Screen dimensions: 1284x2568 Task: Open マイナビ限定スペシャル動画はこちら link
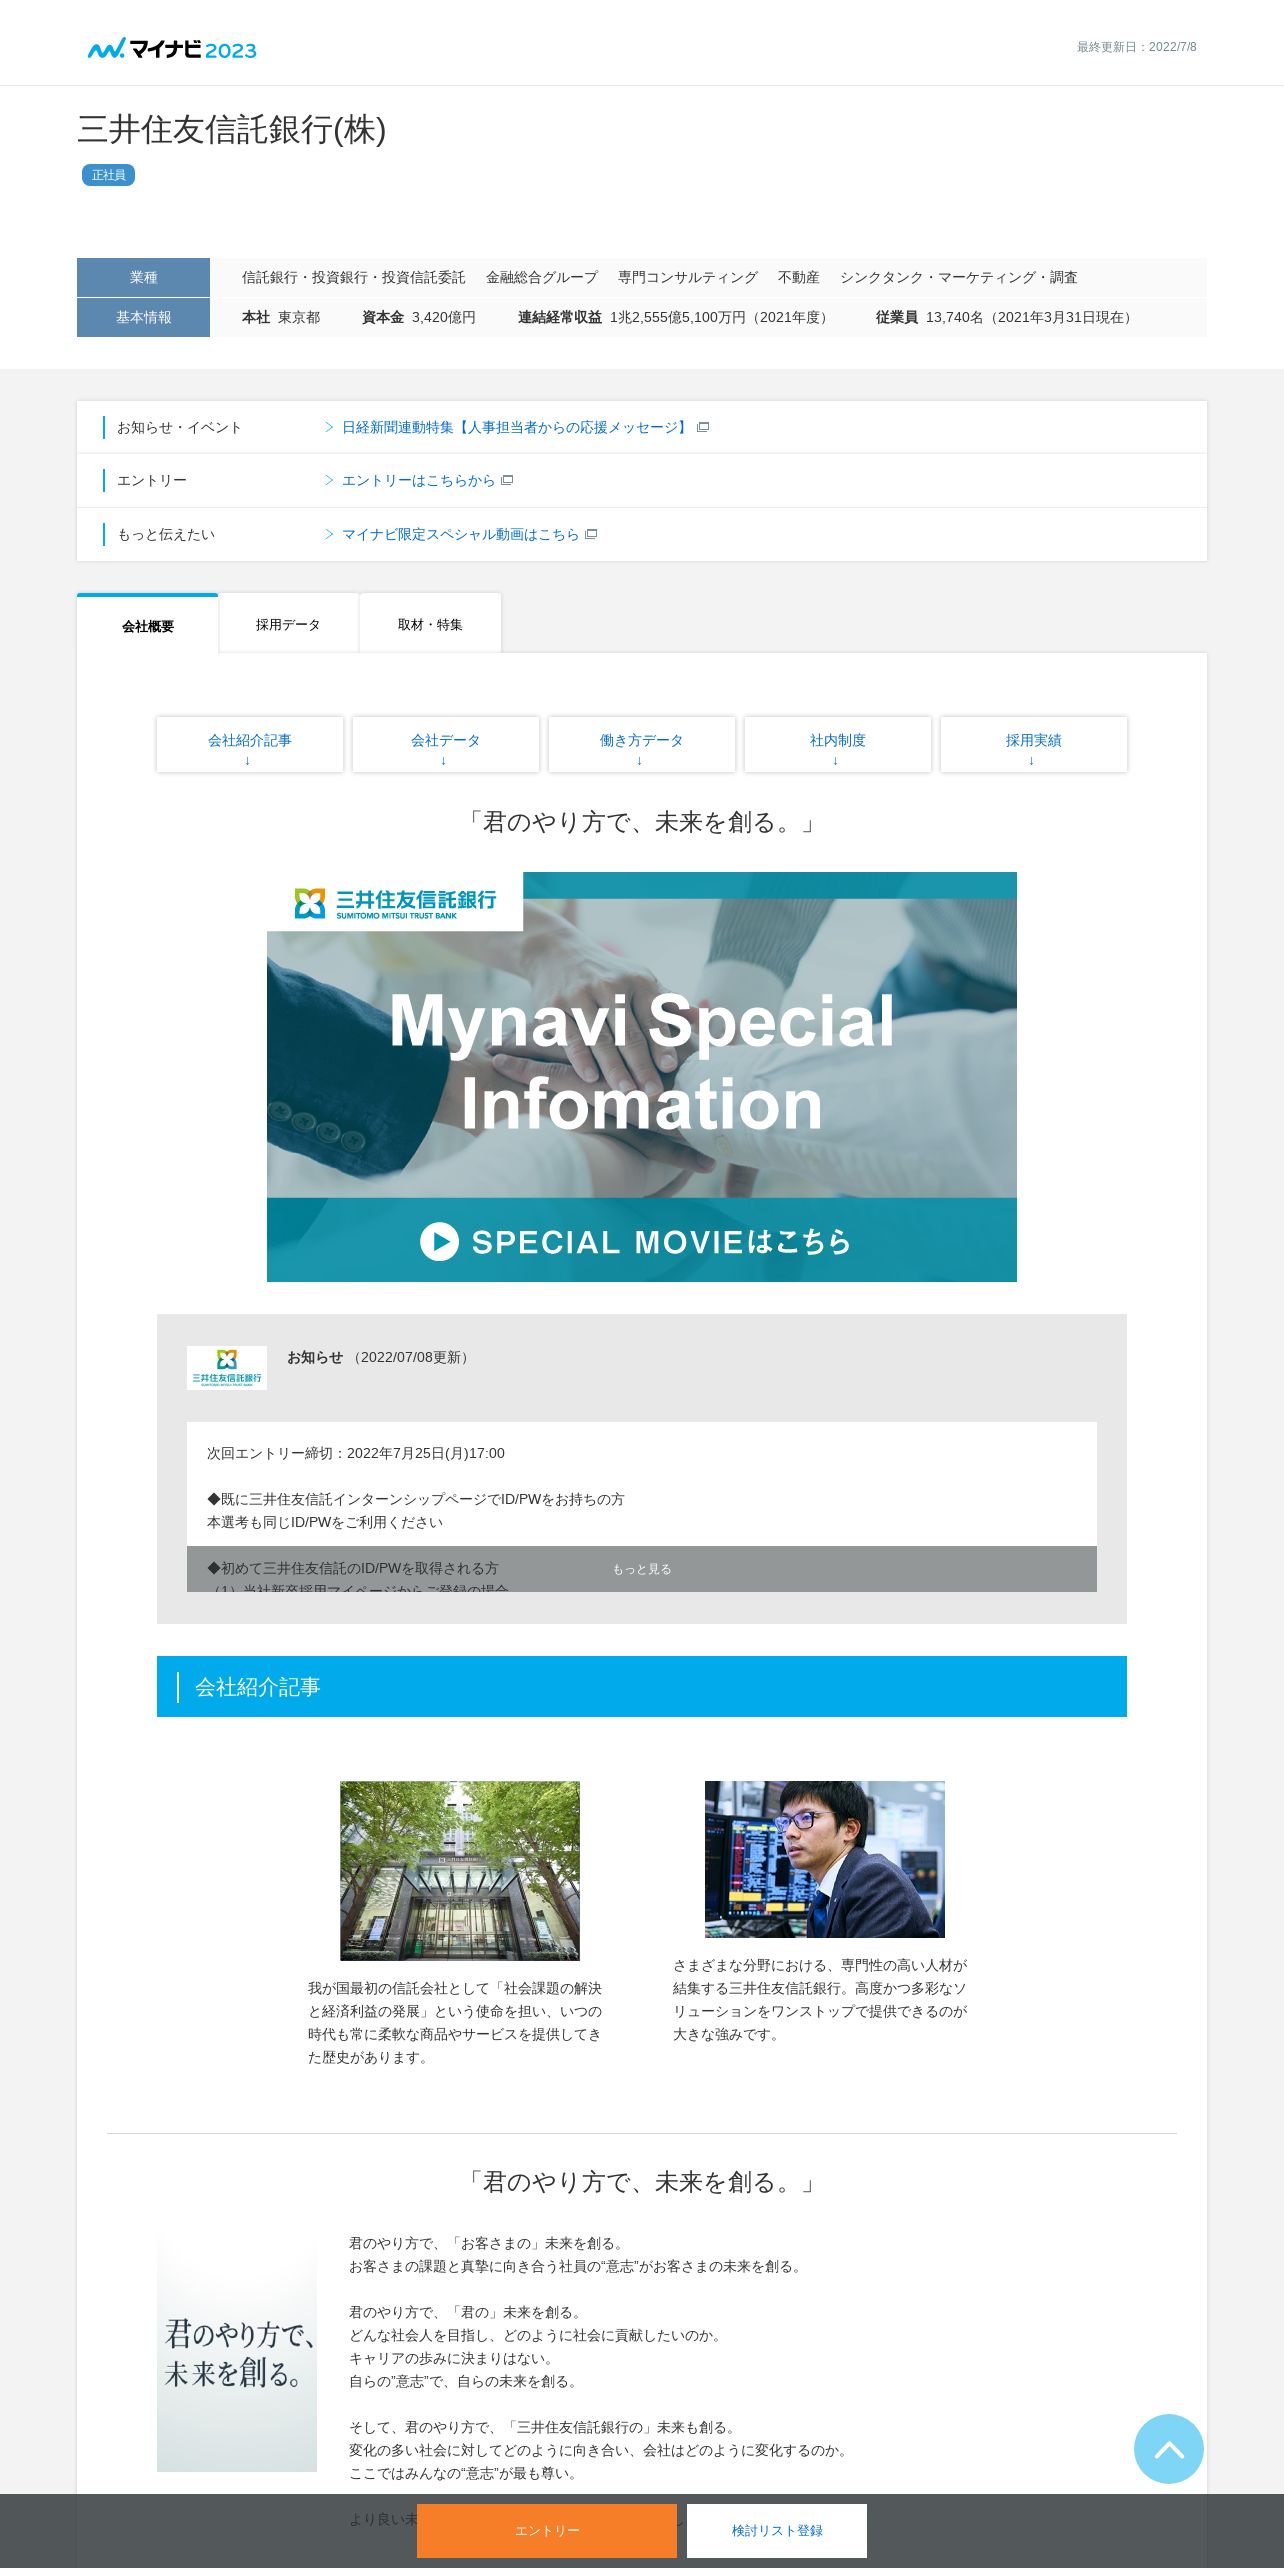(x=460, y=534)
